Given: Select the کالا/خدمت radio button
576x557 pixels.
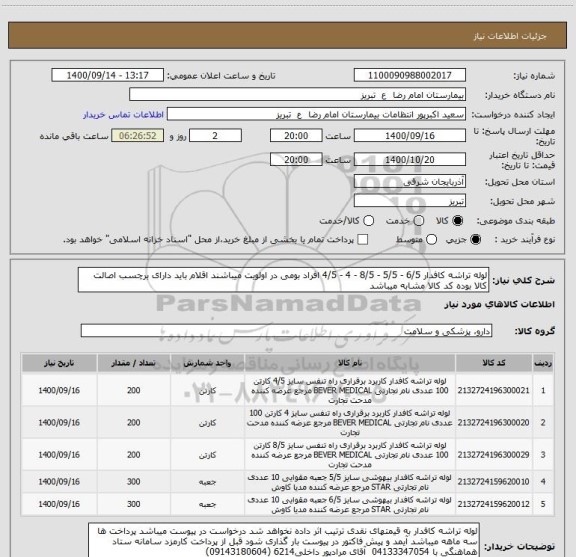Looking at the screenshot, I should pos(368,220).
